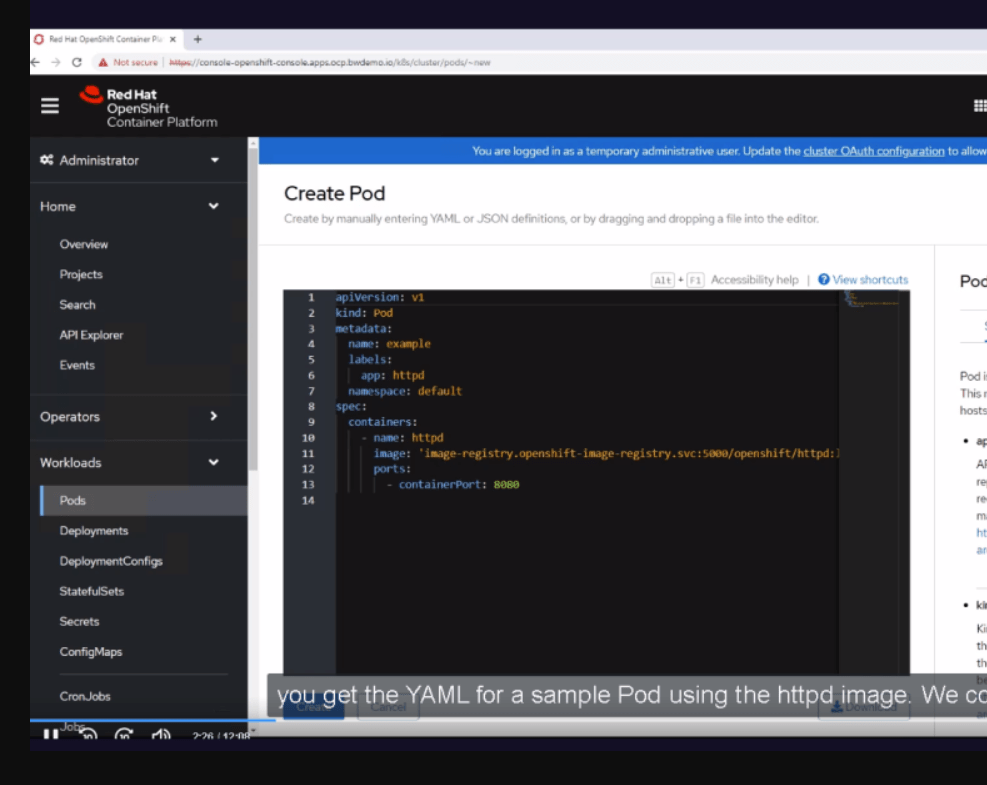Click the View shortcuts link
The width and height of the screenshot is (987, 785).
pyautogui.click(x=870, y=280)
